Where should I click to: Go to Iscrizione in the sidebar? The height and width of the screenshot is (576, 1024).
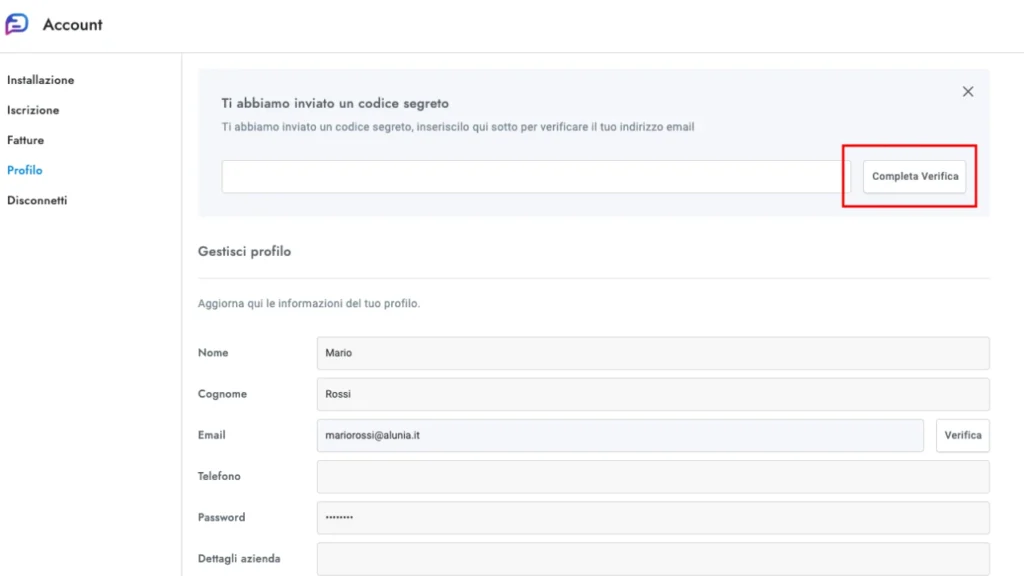click(33, 110)
